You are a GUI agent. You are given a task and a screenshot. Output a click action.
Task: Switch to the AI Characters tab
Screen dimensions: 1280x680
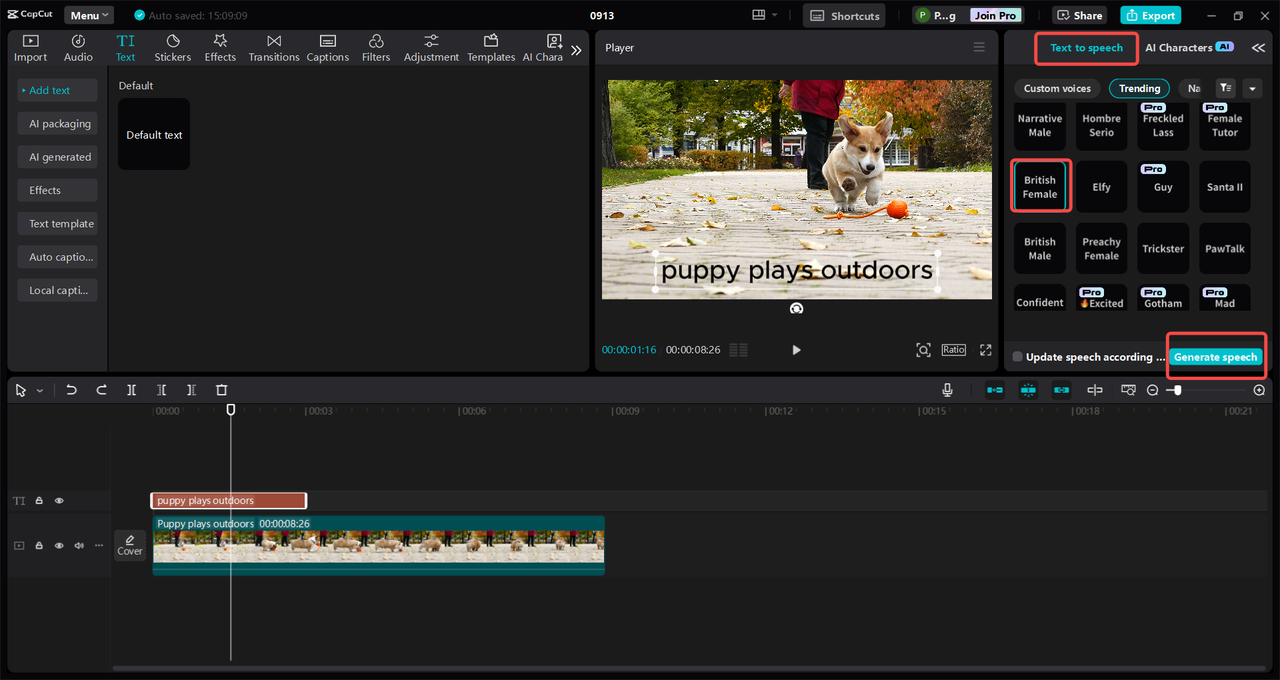click(x=1189, y=47)
